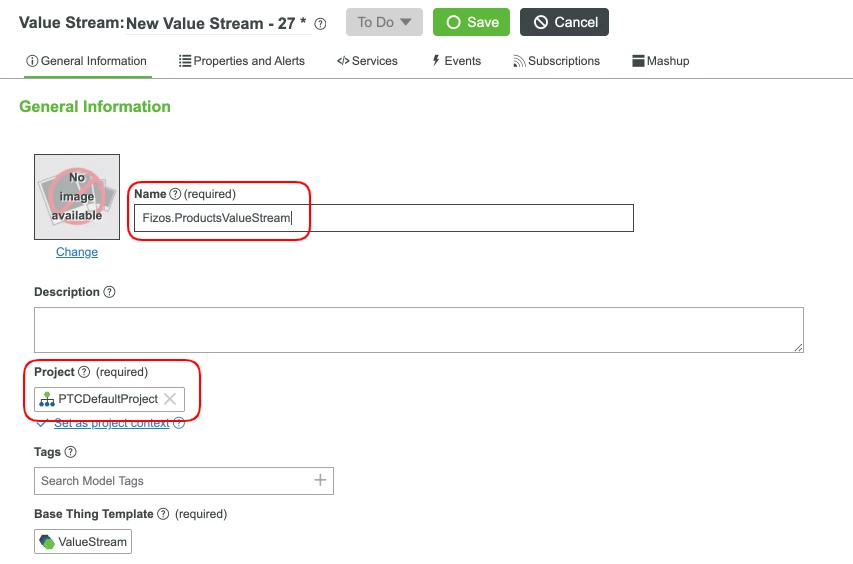Click the Search Model Tags field
853x564 pixels.
click(183, 481)
